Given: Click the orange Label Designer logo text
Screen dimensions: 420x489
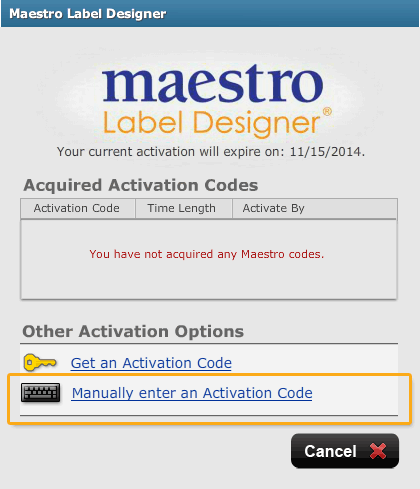Looking at the screenshot, I should tap(211, 123).
